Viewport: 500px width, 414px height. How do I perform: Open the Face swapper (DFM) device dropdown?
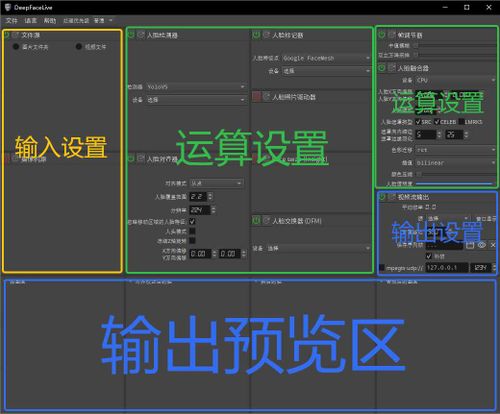(318, 248)
